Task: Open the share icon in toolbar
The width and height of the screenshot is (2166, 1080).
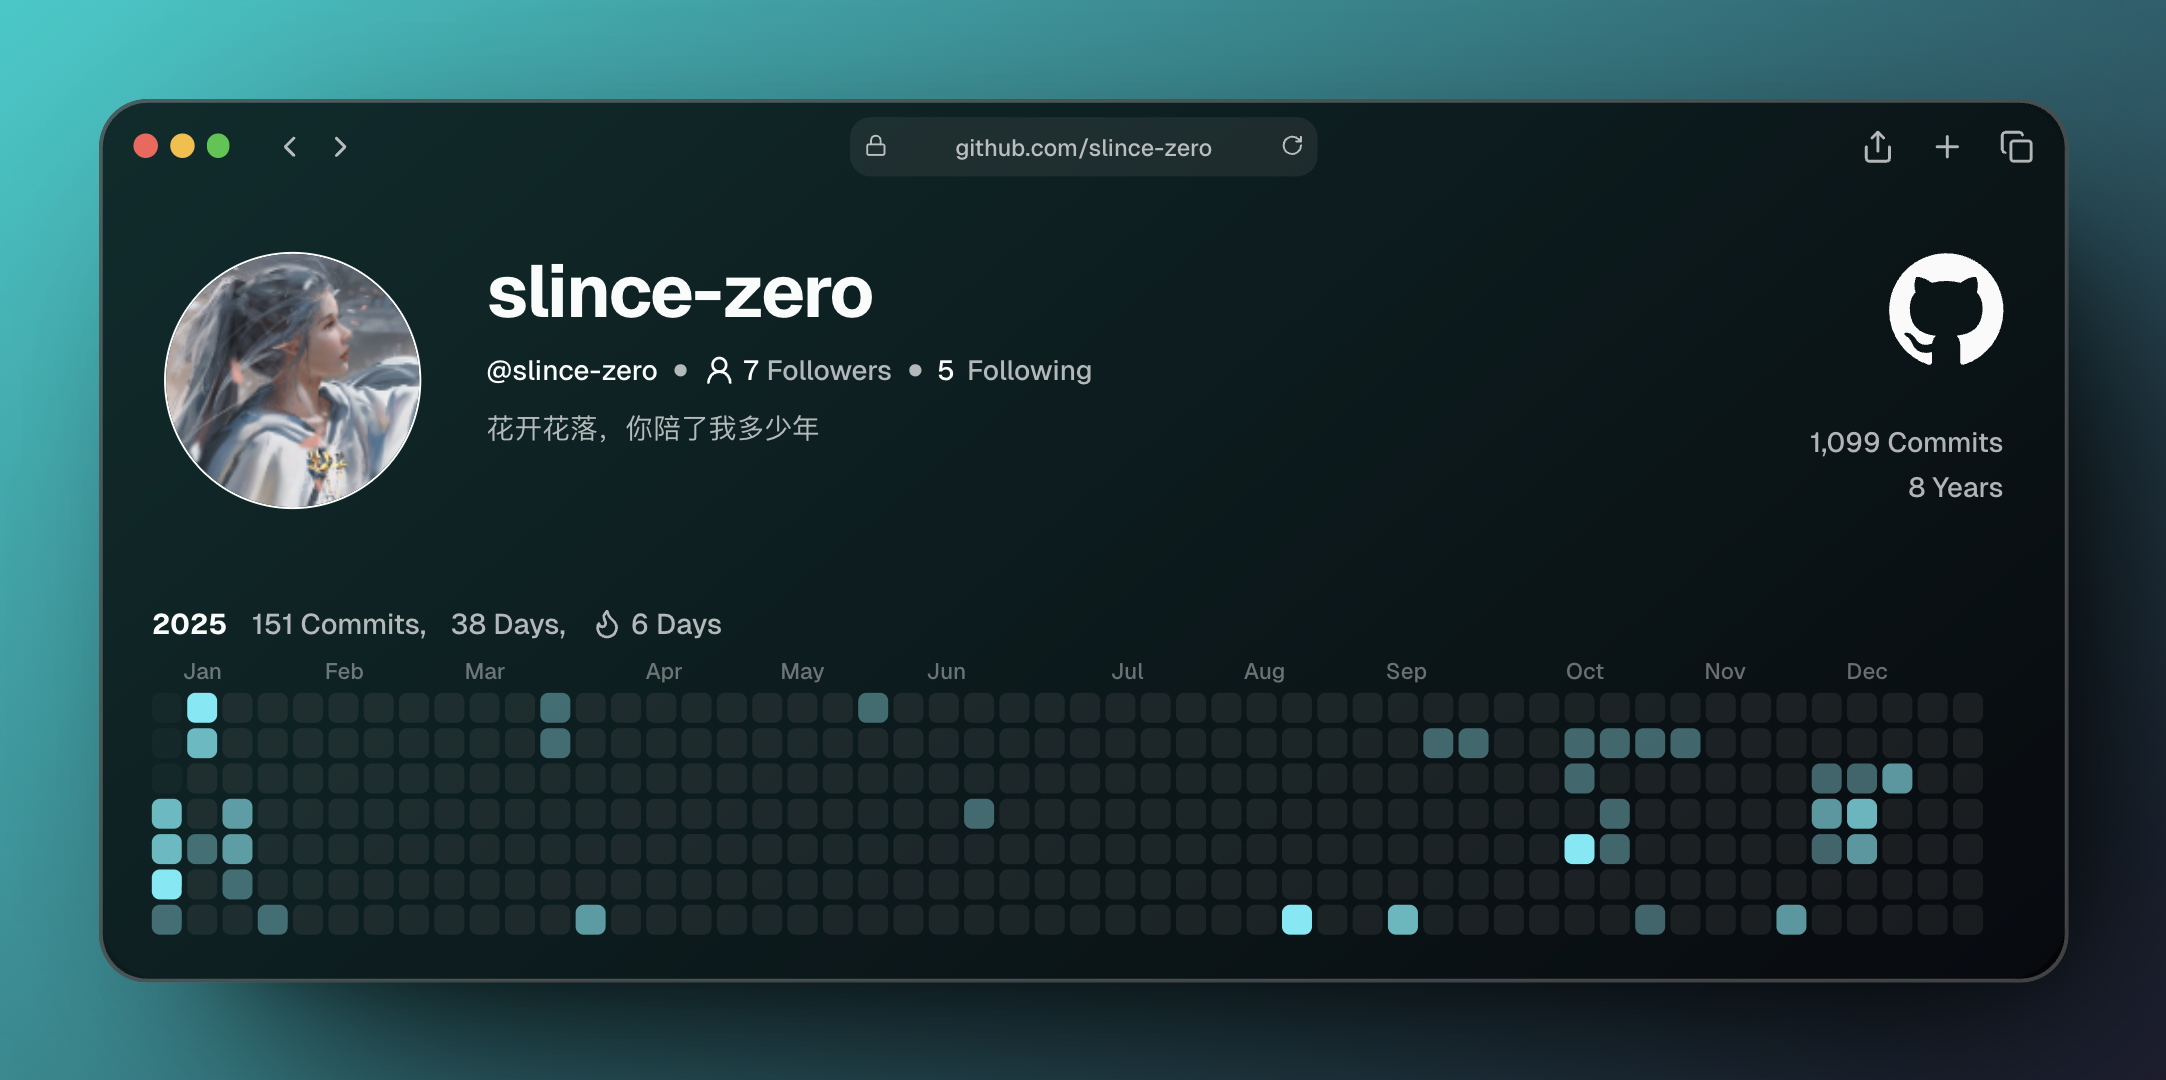Action: pos(1877,147)
